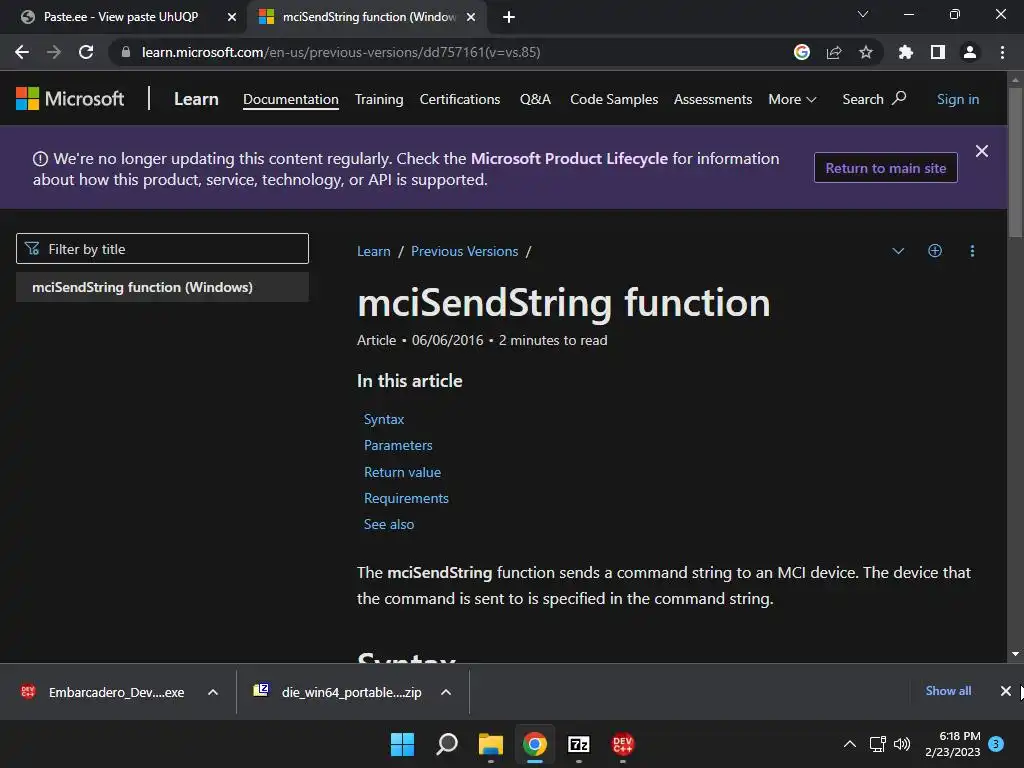Open the Training menu item
Image resolution: width=1024 pixels, height=768 pixels.
click(x=379, y=99)
